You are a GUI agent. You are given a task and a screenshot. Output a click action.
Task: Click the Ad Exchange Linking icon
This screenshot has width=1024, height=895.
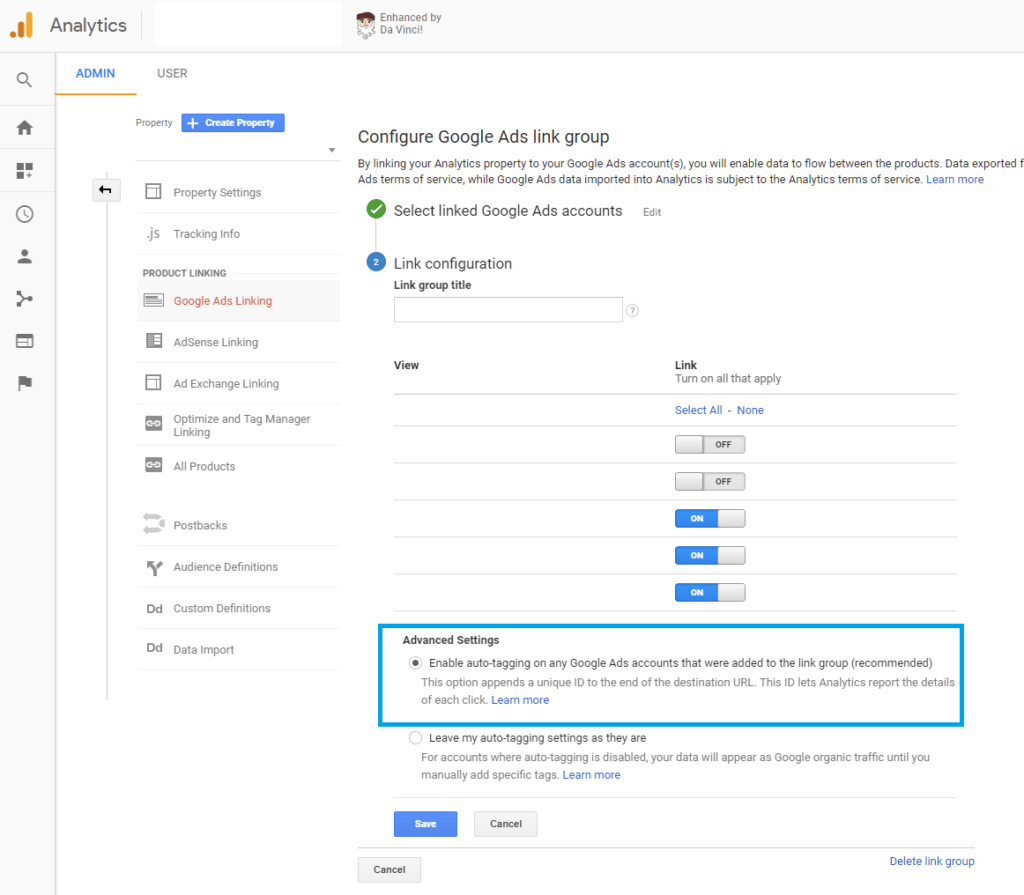[153, 382]
